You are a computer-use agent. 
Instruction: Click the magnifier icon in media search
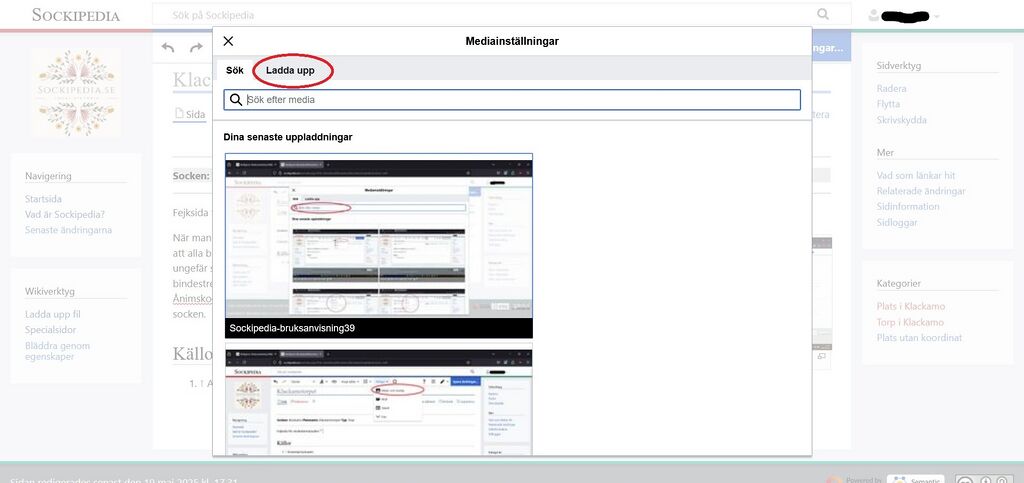click(x=236, y=100)
